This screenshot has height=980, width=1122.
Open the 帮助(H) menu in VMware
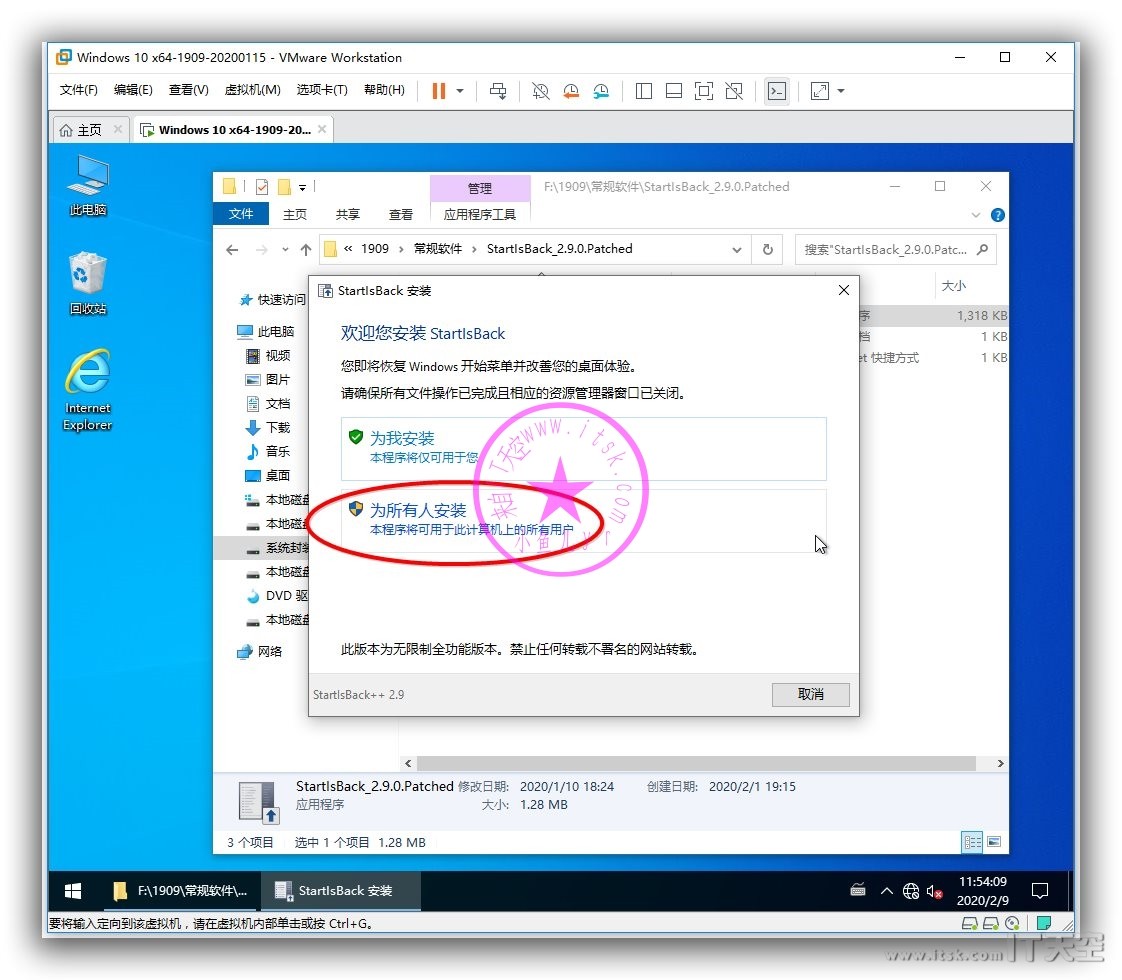[x=384, y=90]
